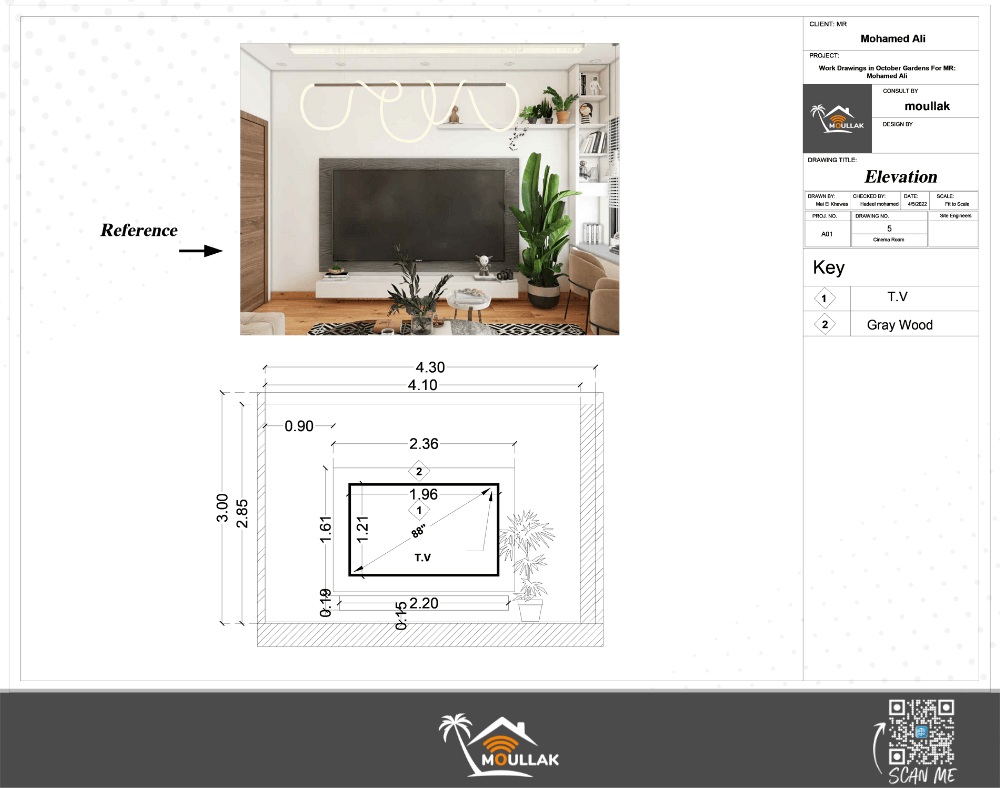The image size is (1000, 788).
Task: Select the "Gray Wood" key entry
Action: (899, 325)
